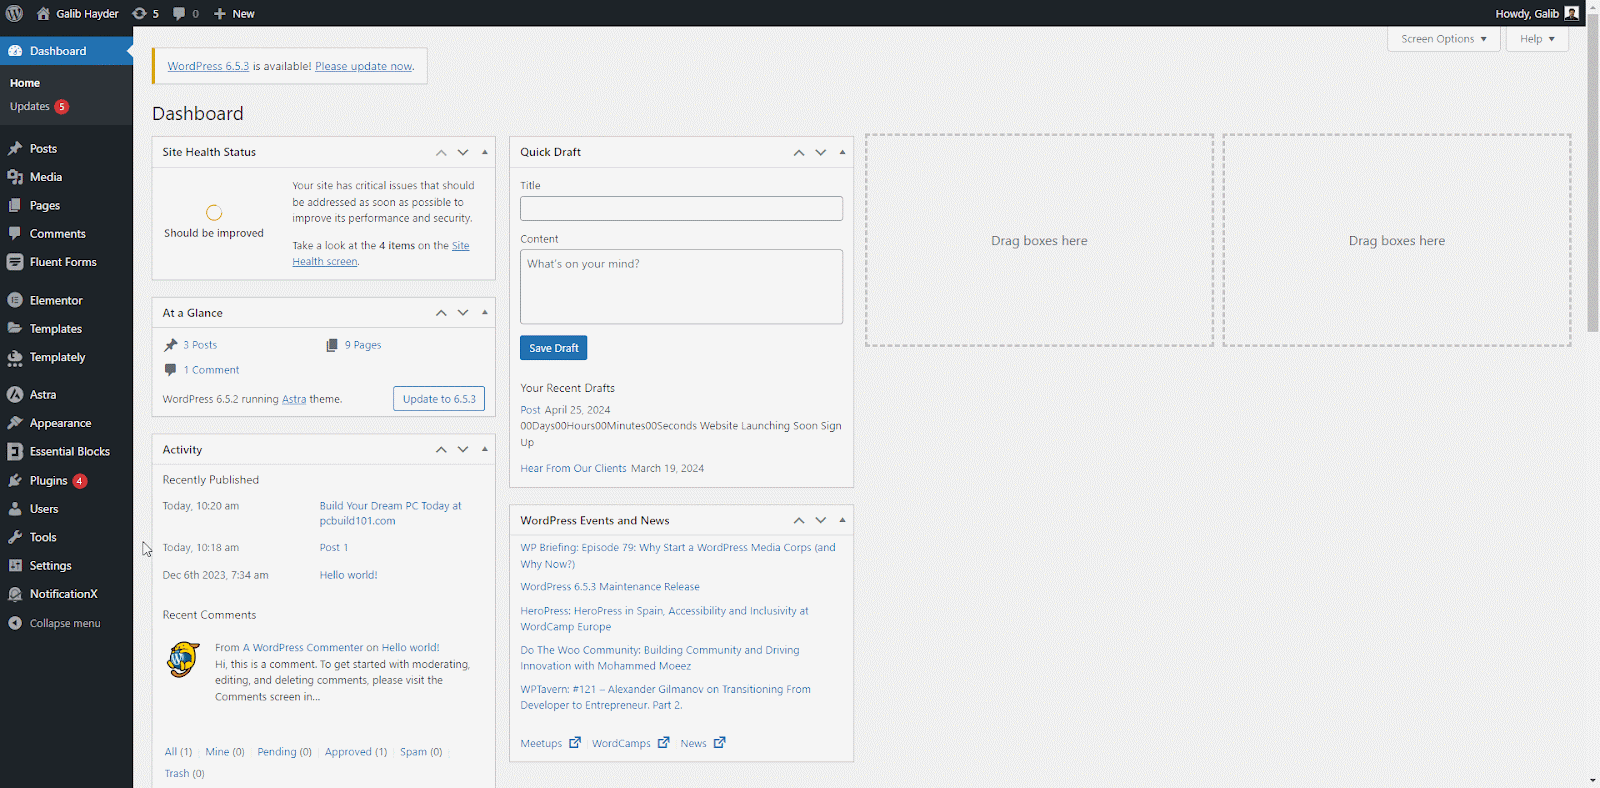Open the Help dropdown tab
Screen dimensions: 1600x788
pos(1537,39)
